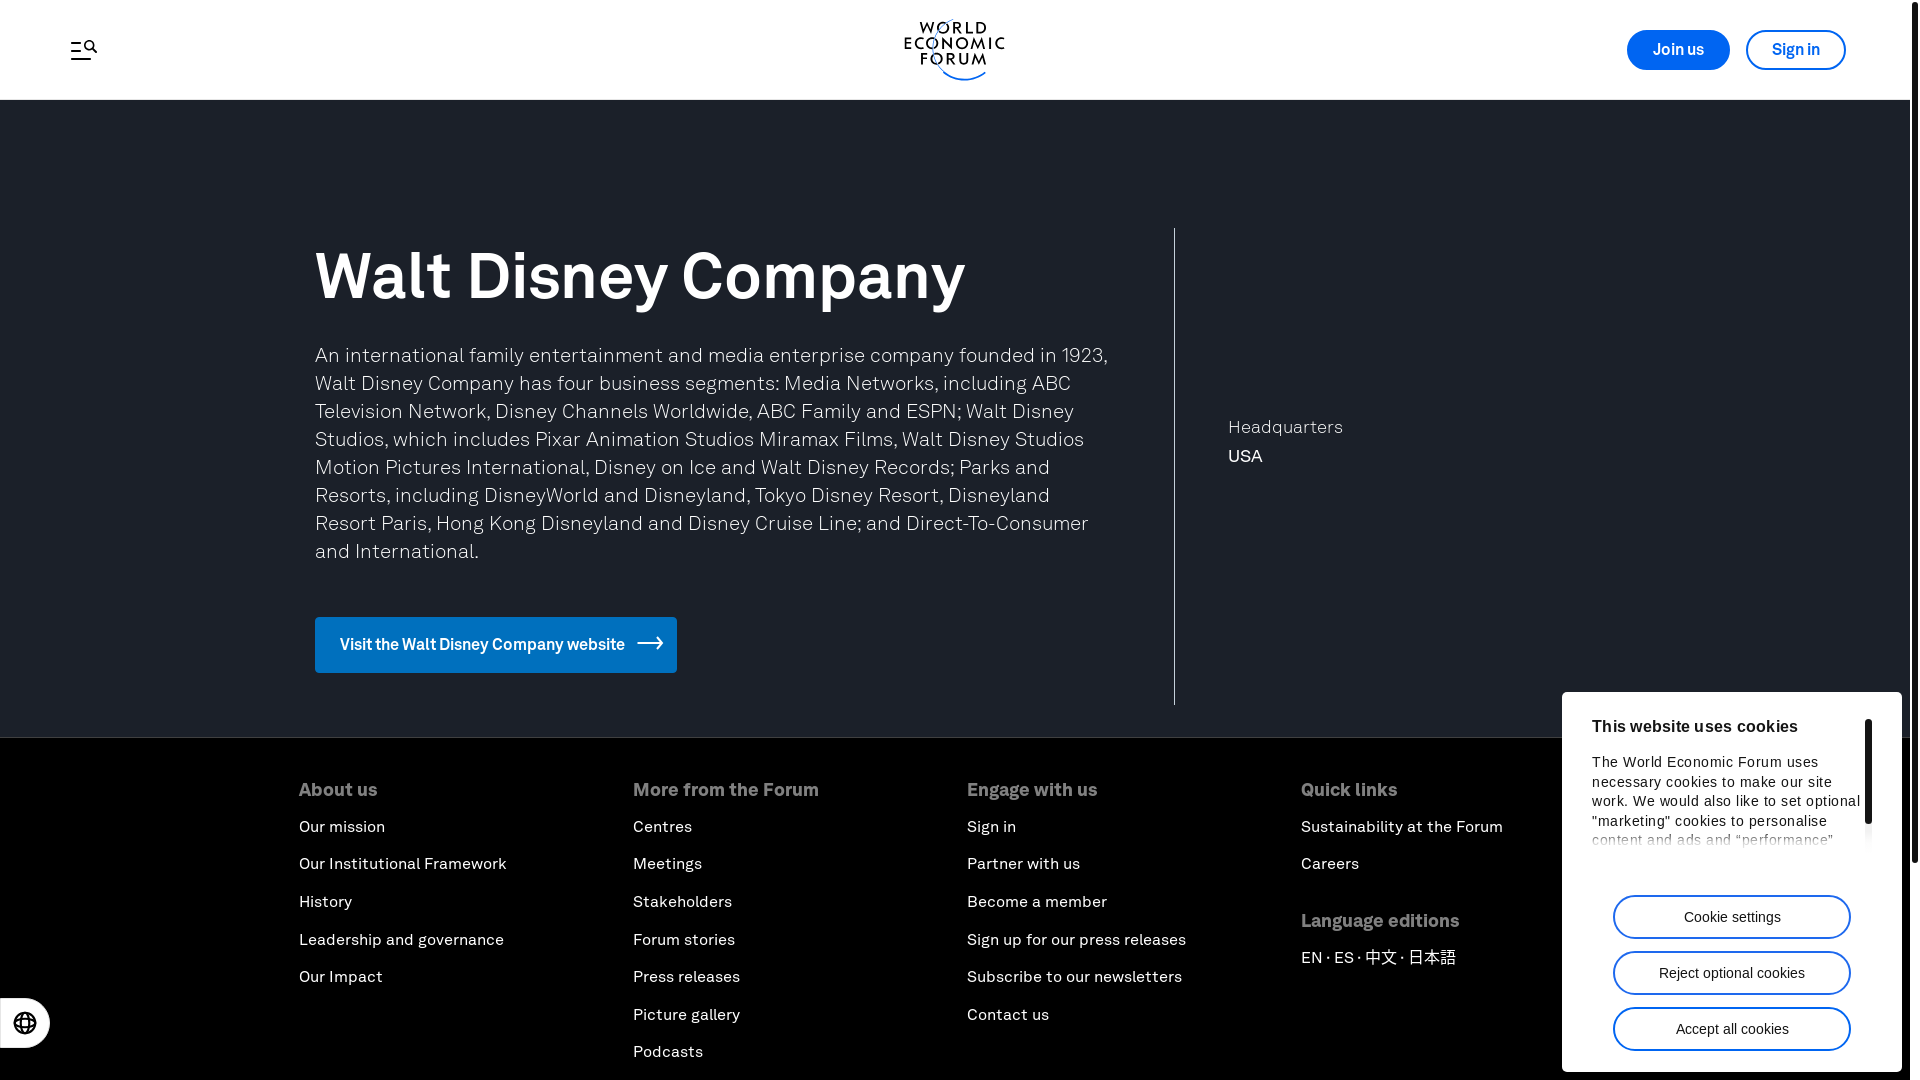Open the menu and search icon
This screenshot has height=1080, width=1920.
point(84,50)
